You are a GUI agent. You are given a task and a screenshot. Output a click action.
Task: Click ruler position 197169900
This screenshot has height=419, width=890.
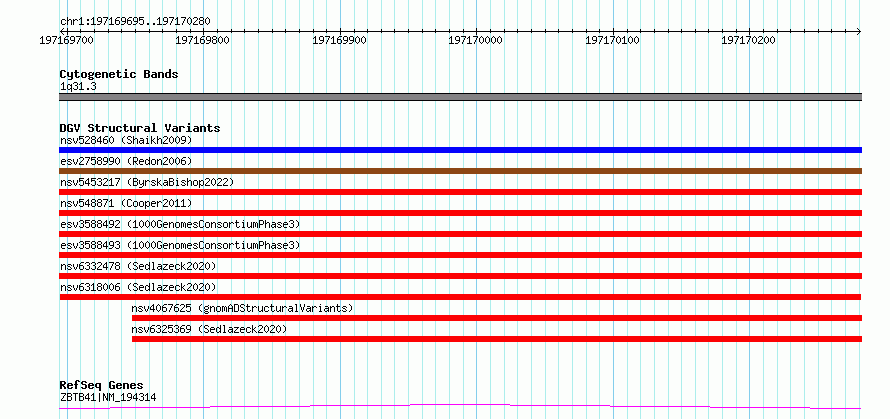[x=339, y=40]
